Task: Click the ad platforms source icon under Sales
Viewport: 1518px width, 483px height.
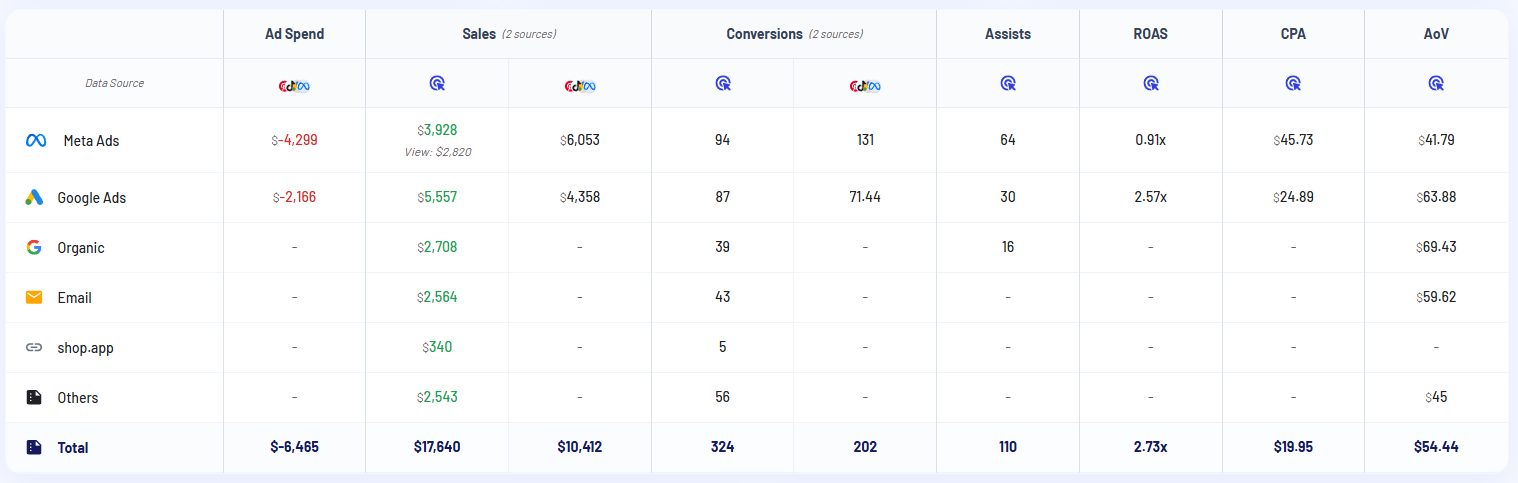Action: coord(580,85)
